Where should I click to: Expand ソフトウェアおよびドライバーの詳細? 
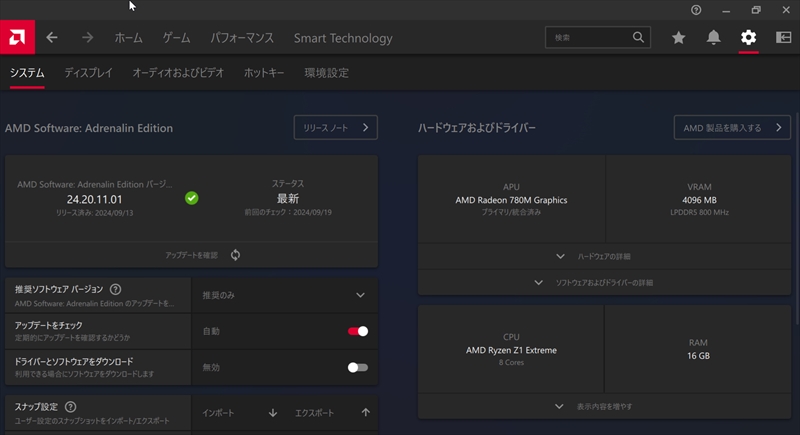tap(604, 283)
